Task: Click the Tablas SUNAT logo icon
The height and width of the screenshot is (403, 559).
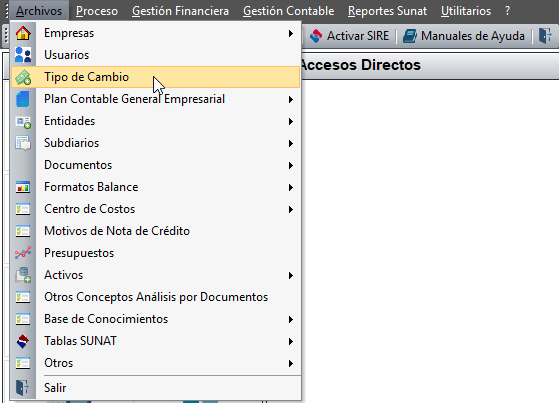Action: (x=23, y=341)
